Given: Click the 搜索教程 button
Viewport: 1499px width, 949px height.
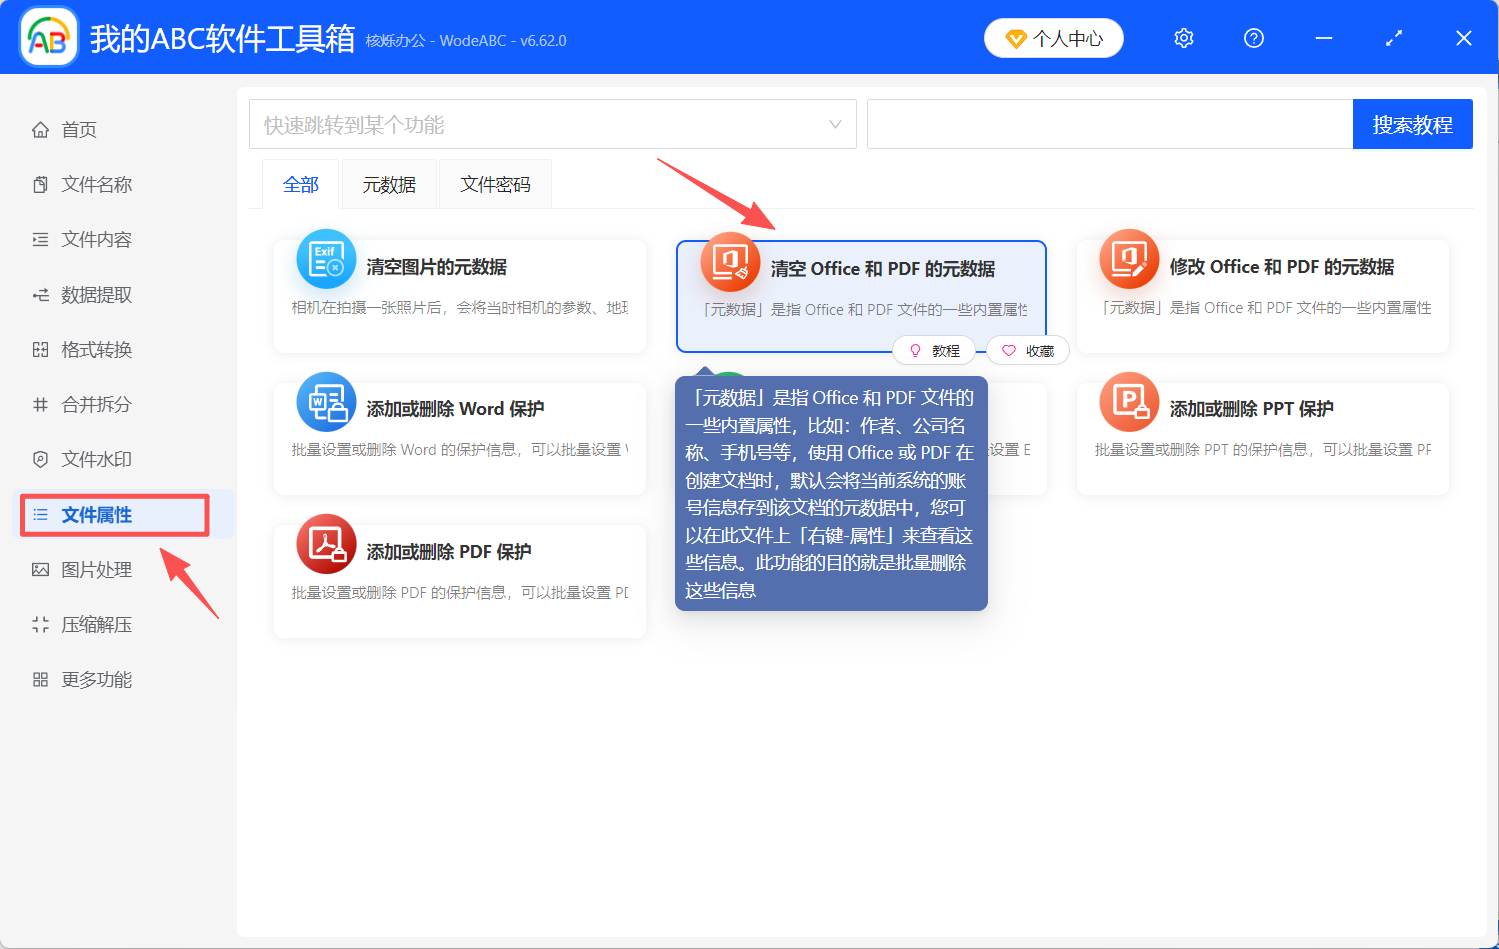Looking at the screenshot, I should (x=1412, y=123).
